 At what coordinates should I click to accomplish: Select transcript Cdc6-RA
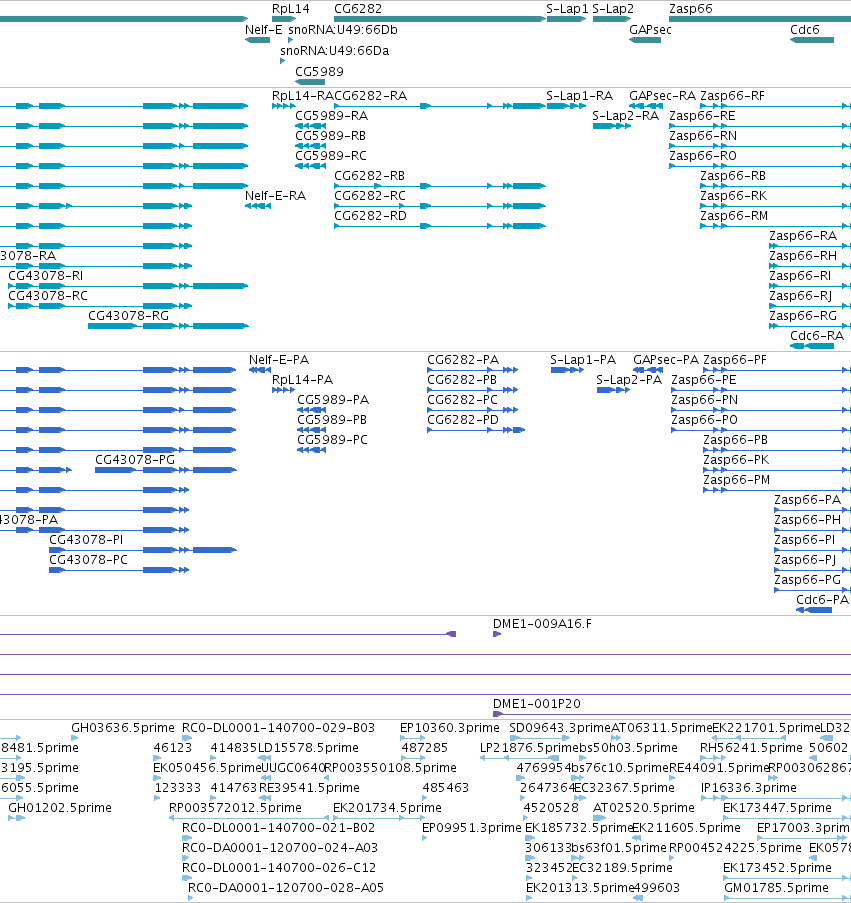pos(817,336)
